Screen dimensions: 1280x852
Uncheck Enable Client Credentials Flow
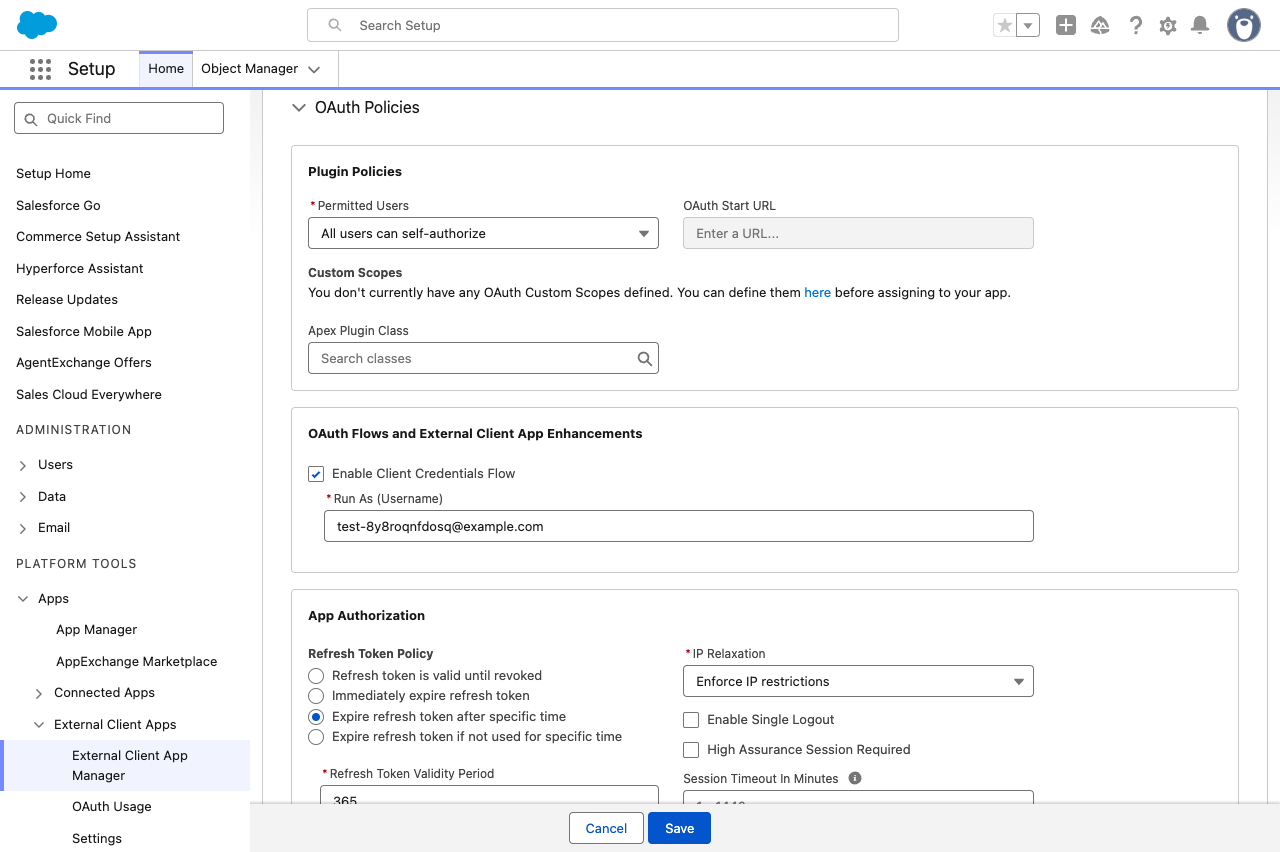point(316,474)
